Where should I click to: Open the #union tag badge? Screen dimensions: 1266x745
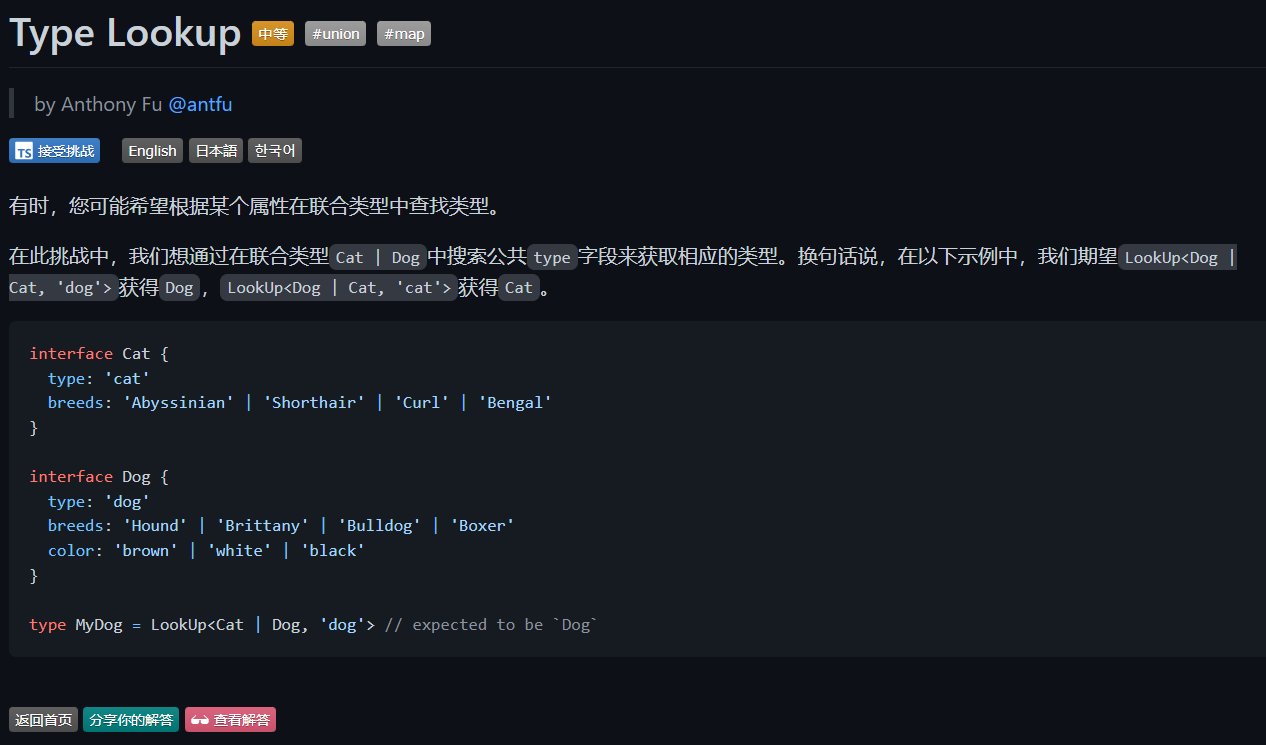335,34
